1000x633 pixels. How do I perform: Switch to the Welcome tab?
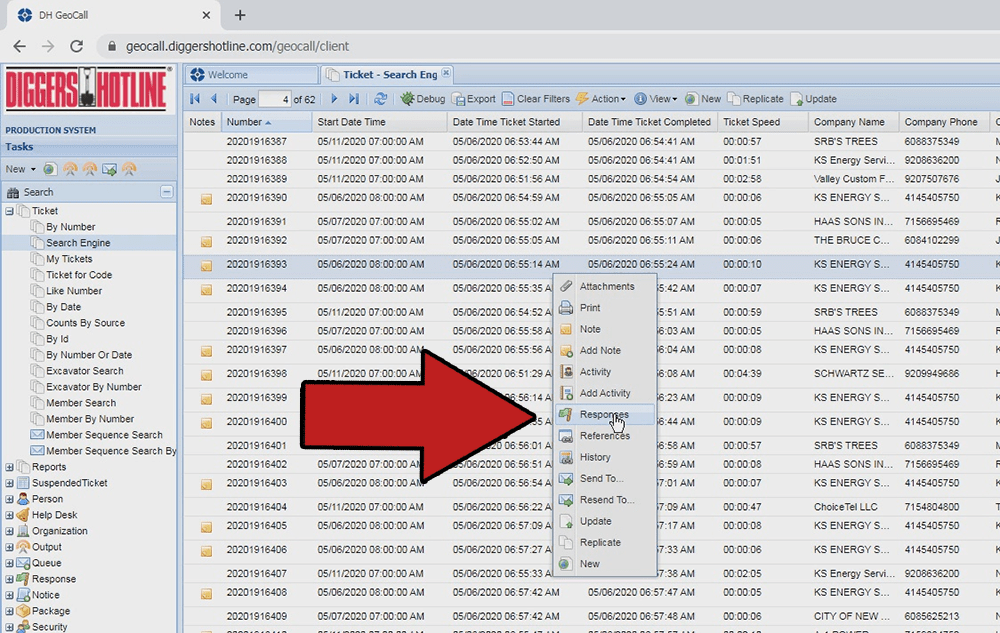coord(229,75)
